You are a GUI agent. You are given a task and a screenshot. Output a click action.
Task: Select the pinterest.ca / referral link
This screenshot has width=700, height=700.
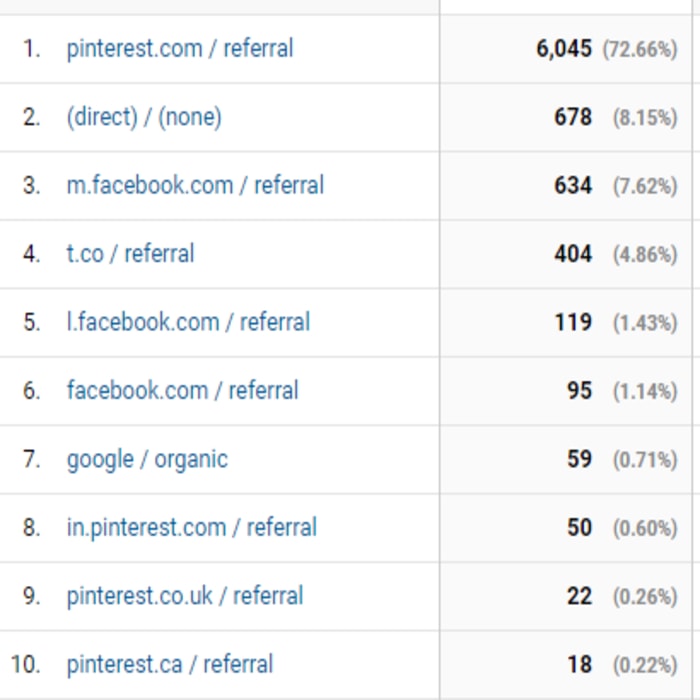[169, 664]
